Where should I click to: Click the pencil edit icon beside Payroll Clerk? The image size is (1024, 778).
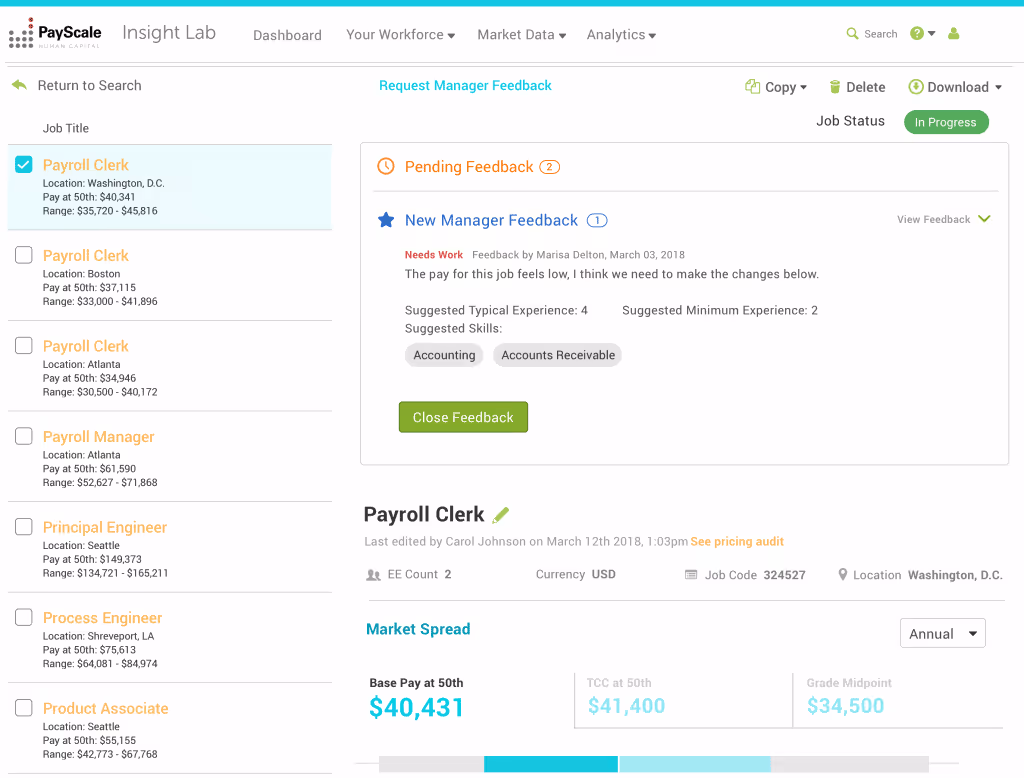tap(501, 513)
